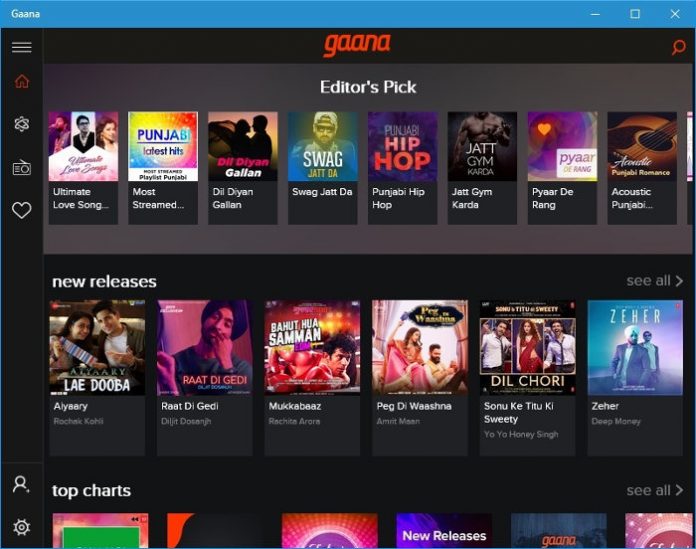Maximize the Gaana window
This screenshot has width=696, height=549.
click(635, 14)
